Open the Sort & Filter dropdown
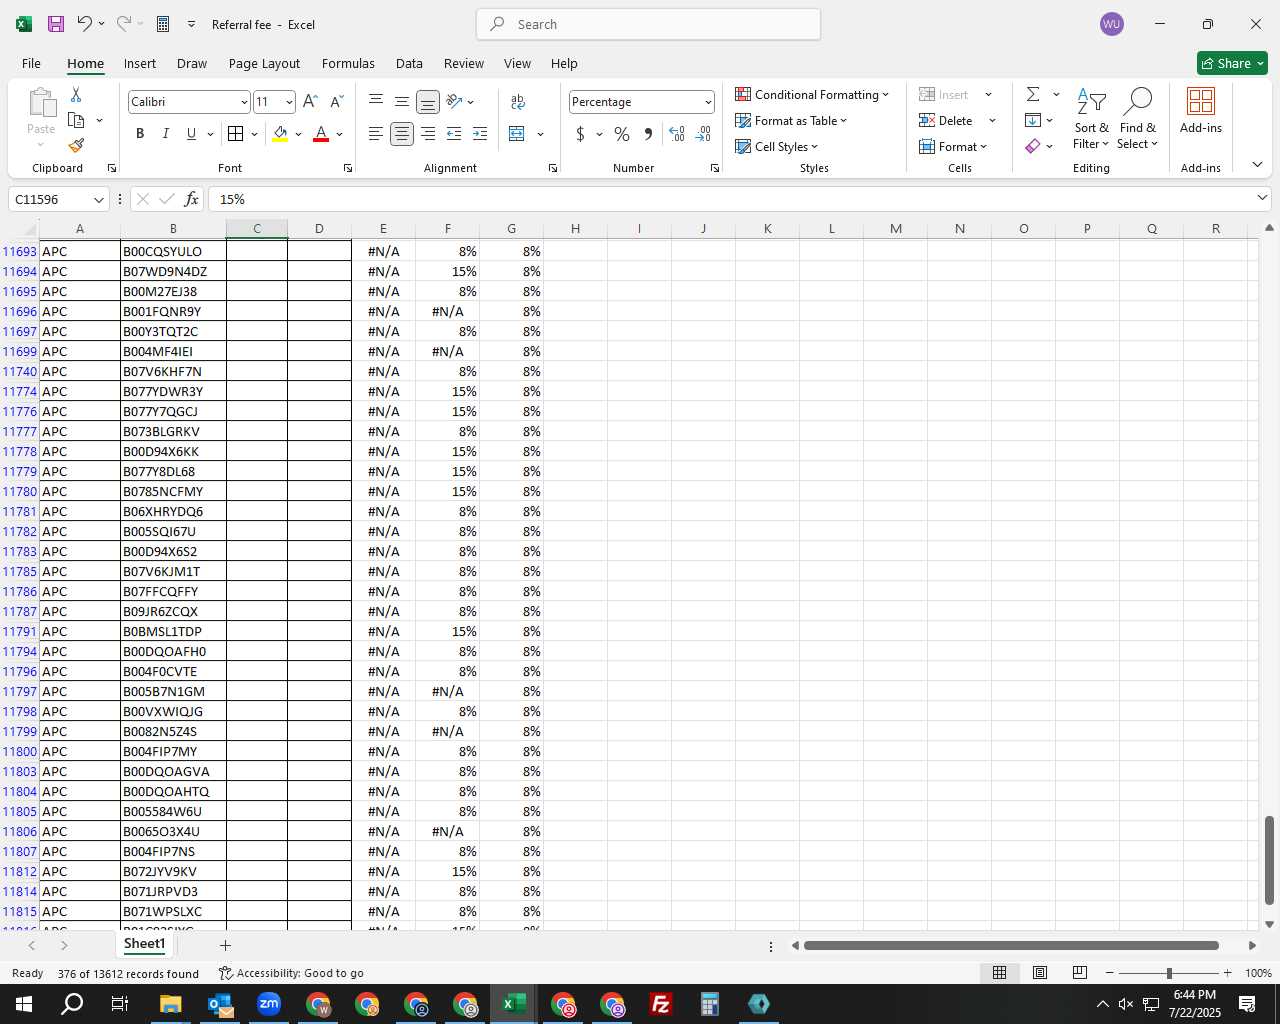This screenshot has width=1280, height=1024. 1091,119
